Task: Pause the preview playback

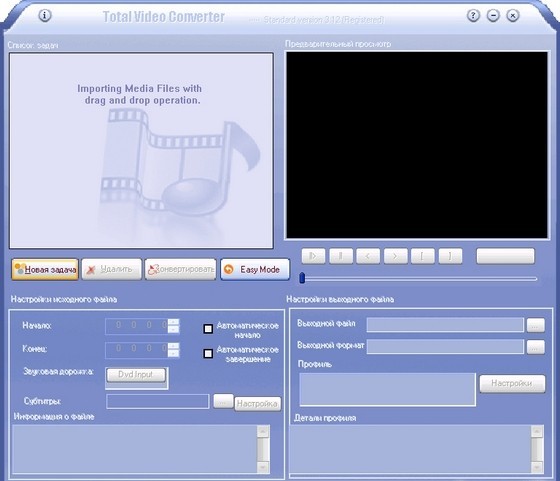Action: pyautogui.click(x=341, y=256)
